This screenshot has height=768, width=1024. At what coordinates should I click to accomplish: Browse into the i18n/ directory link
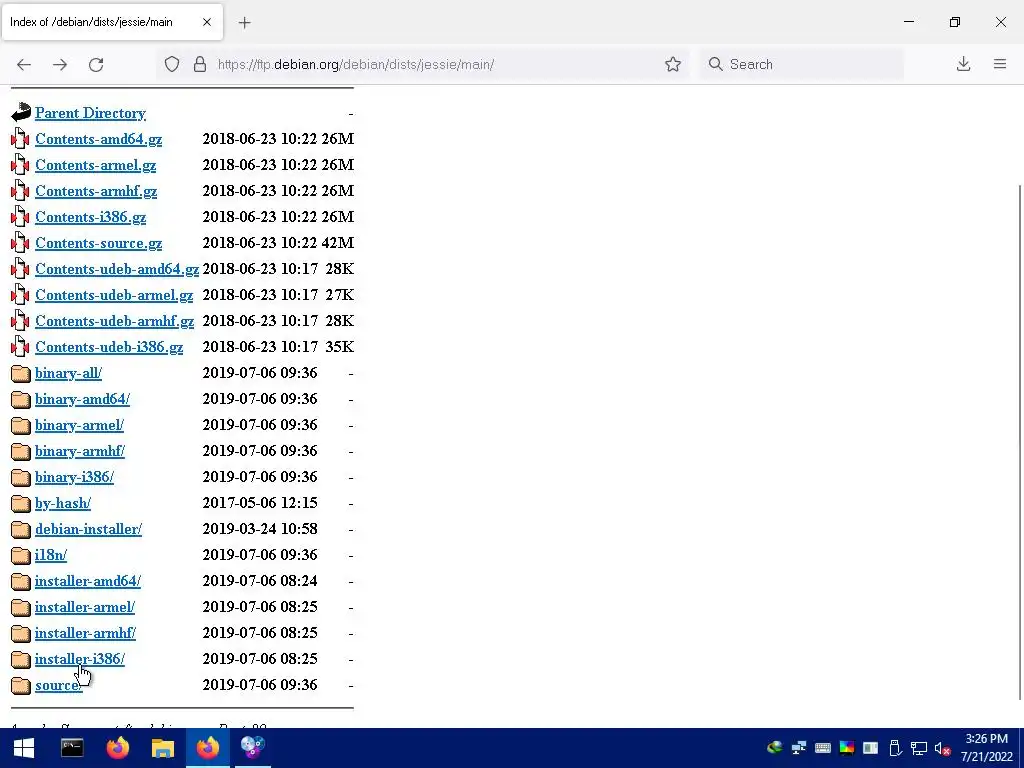pos(51,555)
